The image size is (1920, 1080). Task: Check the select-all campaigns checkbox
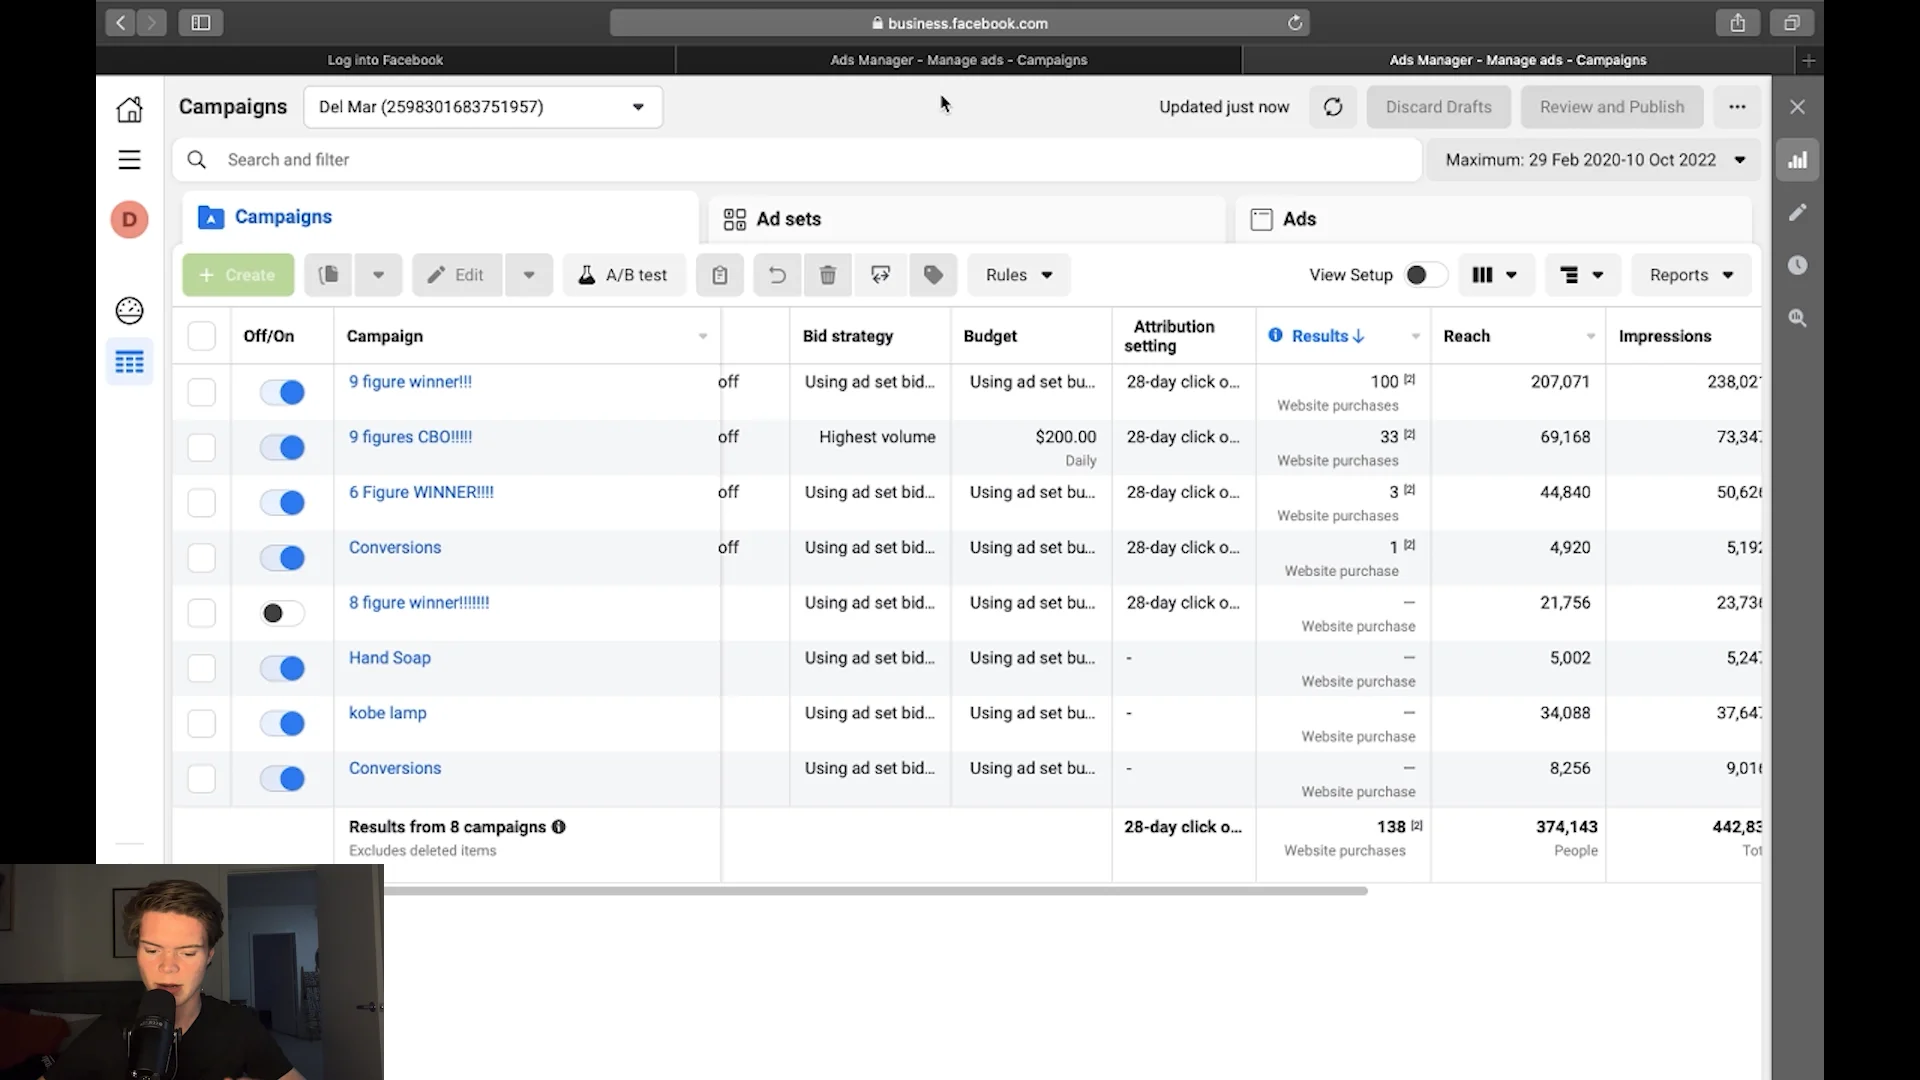point(201,336)
